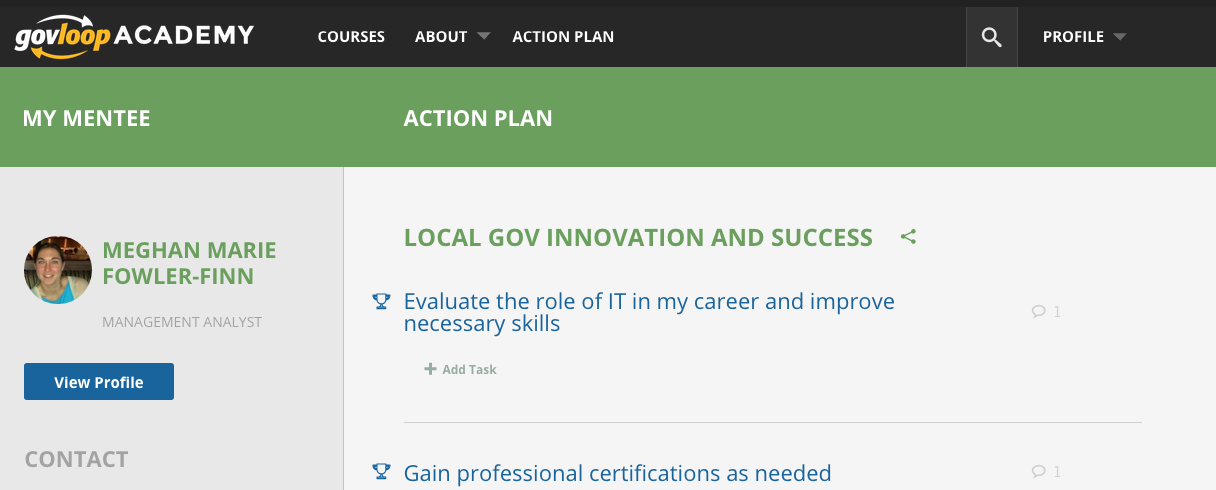
Task: Share the Local Gov Innovation plan
Action: tap(908, 238)
